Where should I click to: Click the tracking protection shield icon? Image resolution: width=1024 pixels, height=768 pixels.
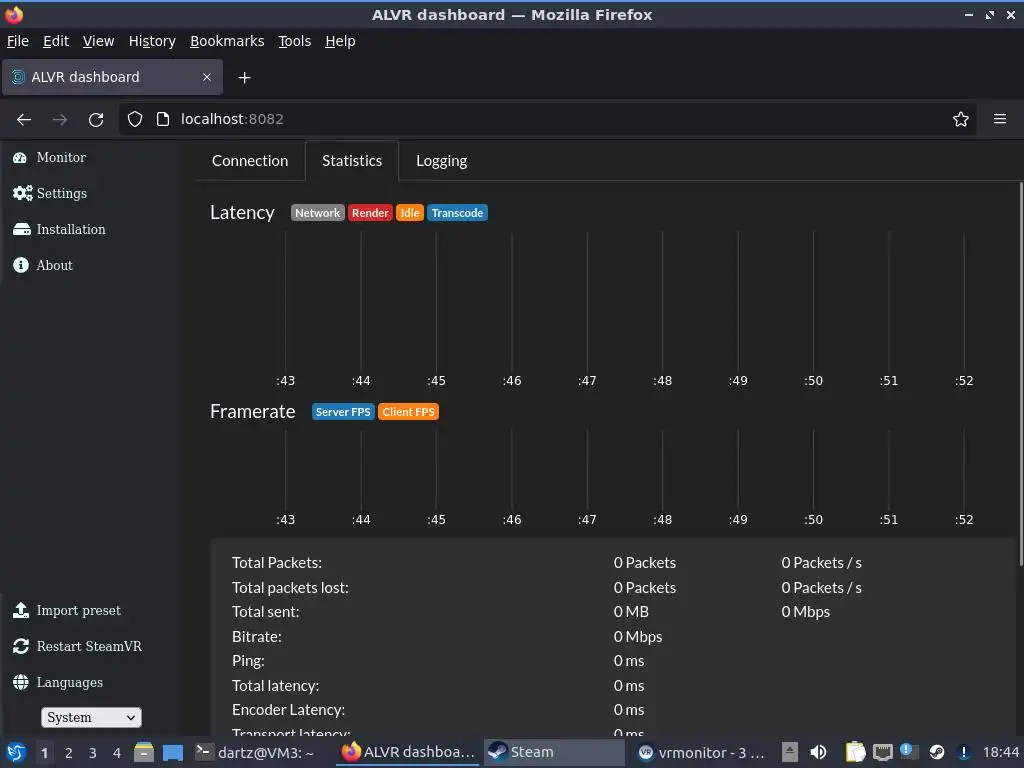[135, 119]
